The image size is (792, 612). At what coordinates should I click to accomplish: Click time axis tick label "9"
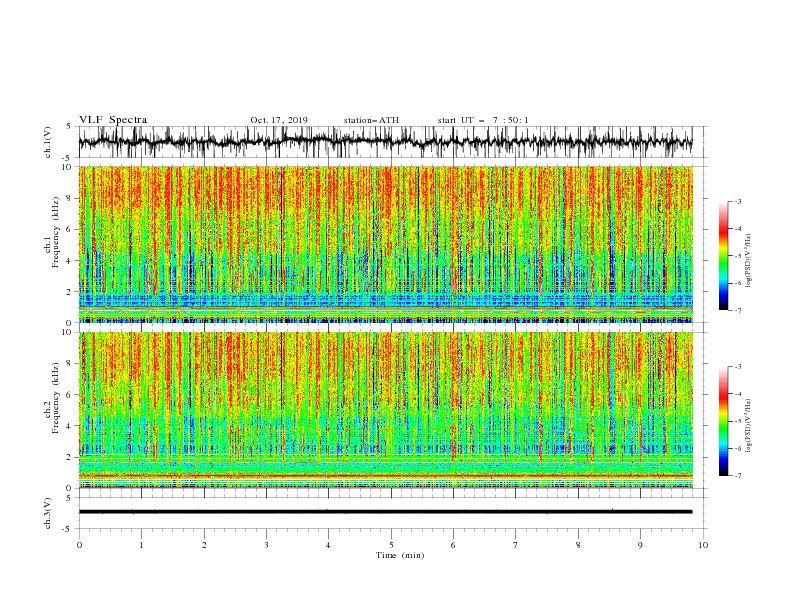pyautogui.click(x=640, y=545)
